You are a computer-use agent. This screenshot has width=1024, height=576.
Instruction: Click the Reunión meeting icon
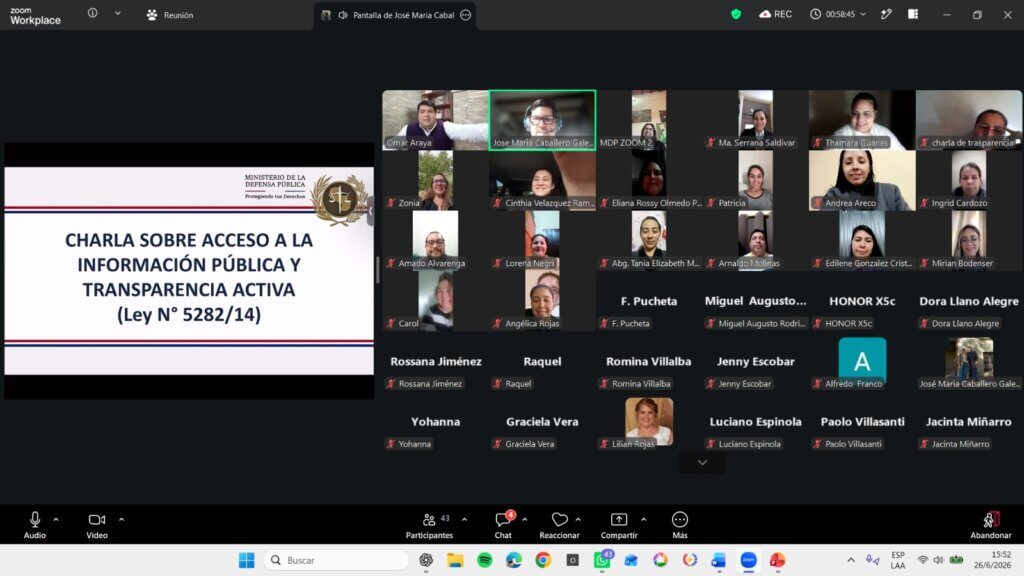(x=152, y=15)
